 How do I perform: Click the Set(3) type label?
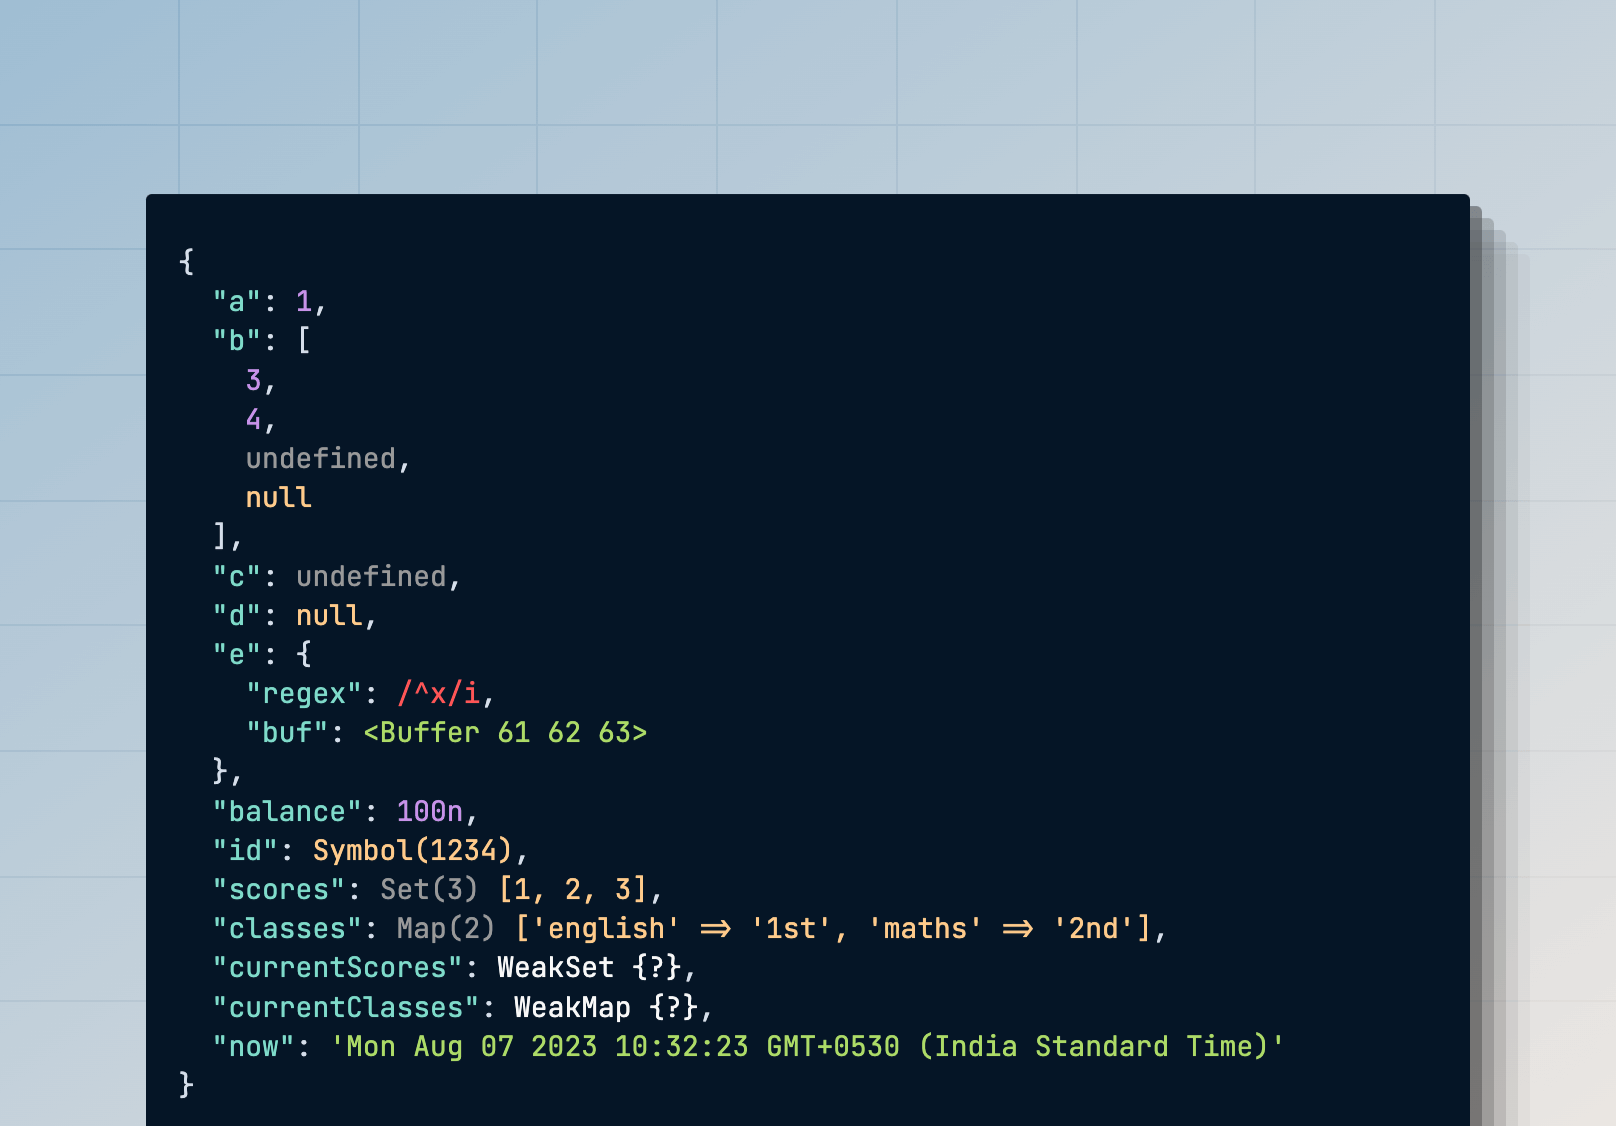point(429,890)
